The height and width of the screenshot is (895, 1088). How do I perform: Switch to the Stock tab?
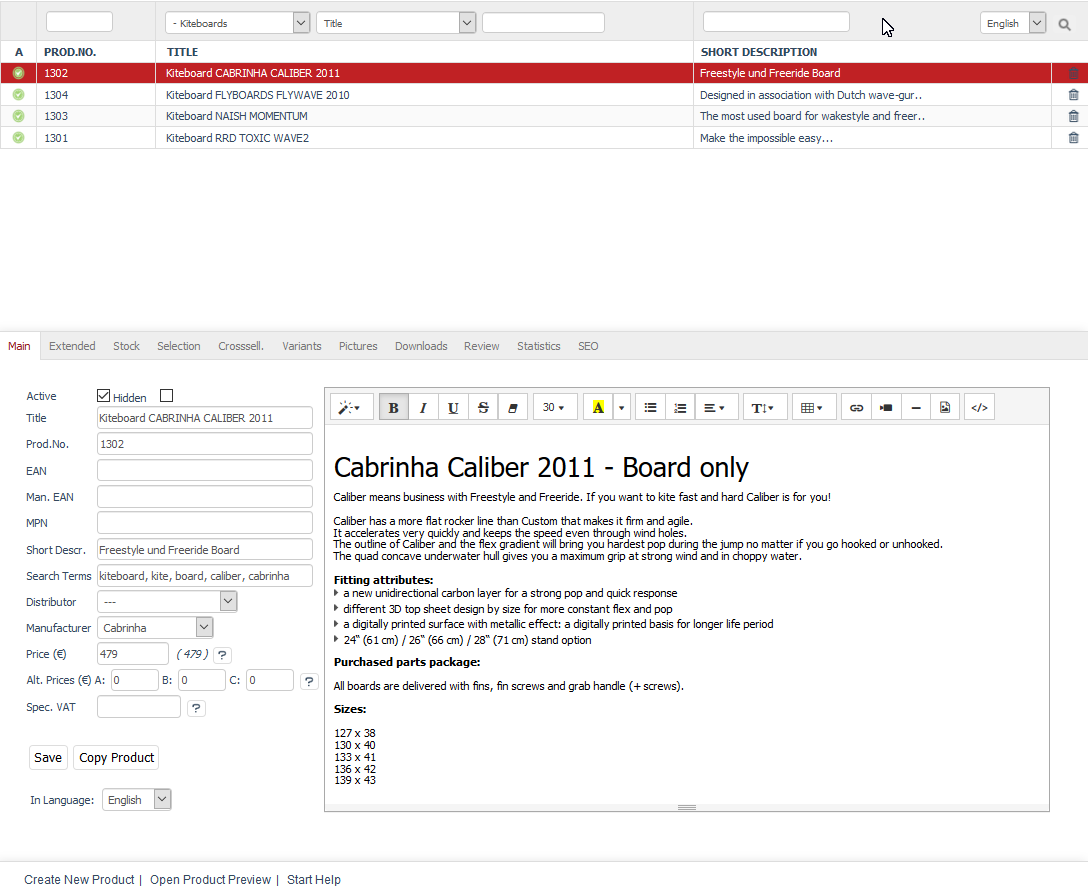point(126,346)
